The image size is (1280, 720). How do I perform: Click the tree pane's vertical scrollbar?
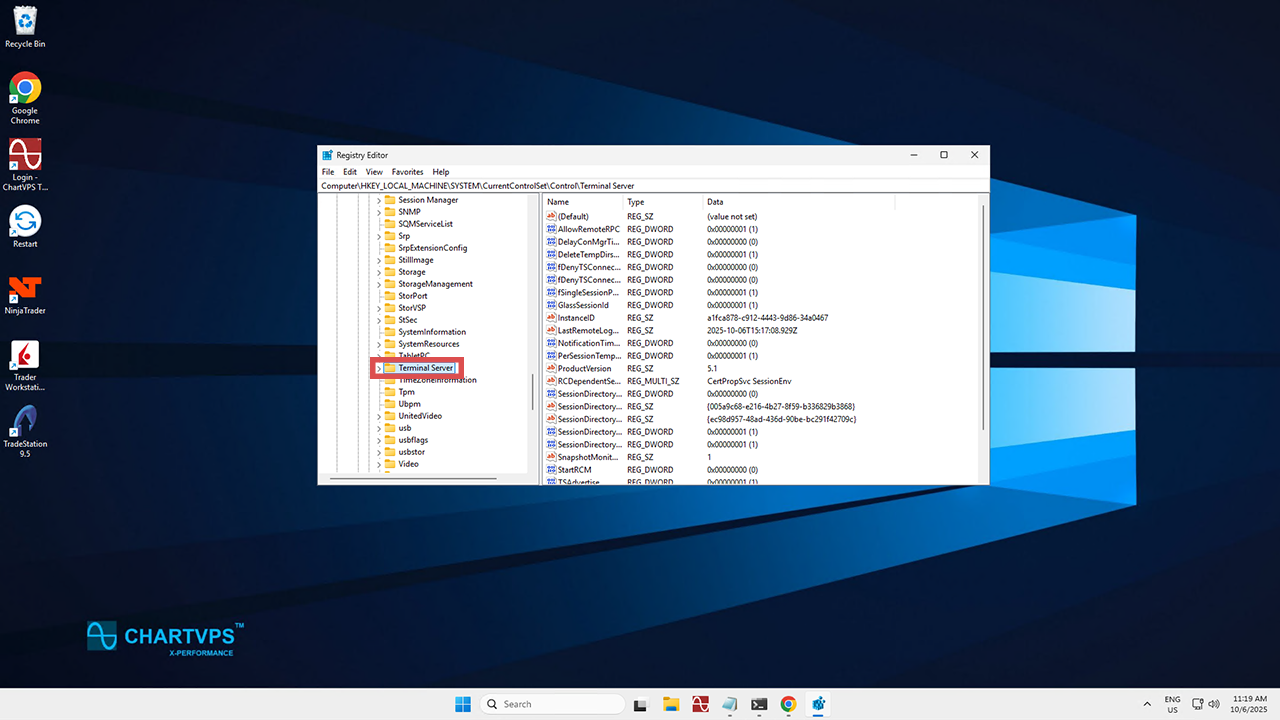pyautogui.click(x=532, y=392)
